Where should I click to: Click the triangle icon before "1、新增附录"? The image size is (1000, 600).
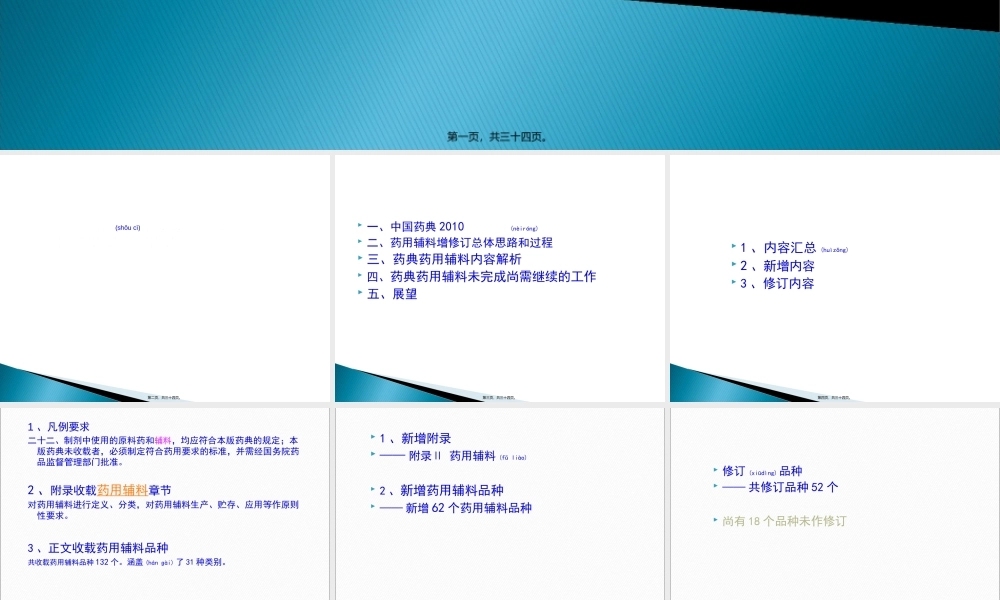pos(372,437)
